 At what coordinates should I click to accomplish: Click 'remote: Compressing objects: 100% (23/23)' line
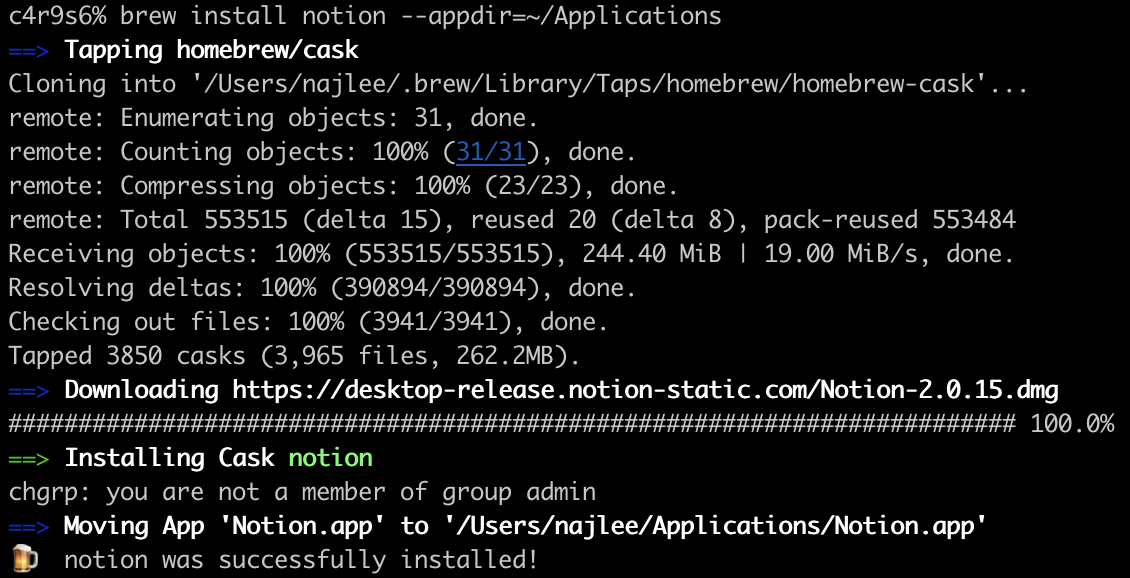coord(344,186)
